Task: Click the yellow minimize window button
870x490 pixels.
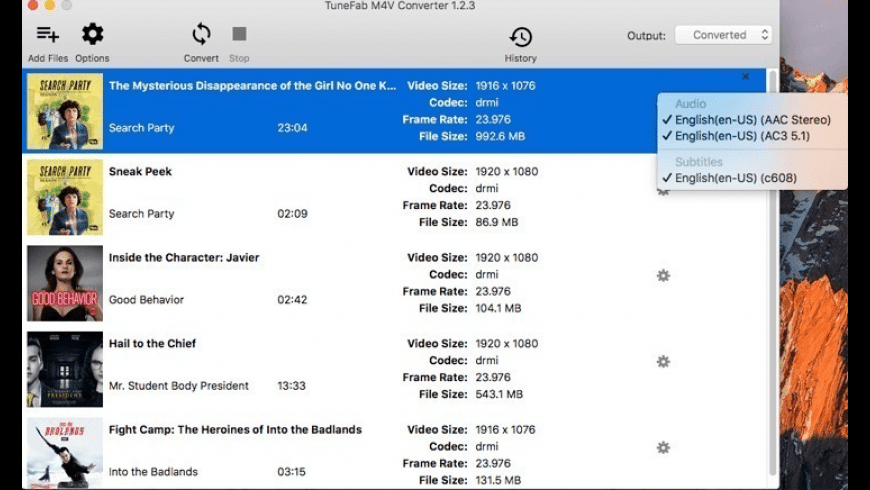Action: tap(50, 5)
